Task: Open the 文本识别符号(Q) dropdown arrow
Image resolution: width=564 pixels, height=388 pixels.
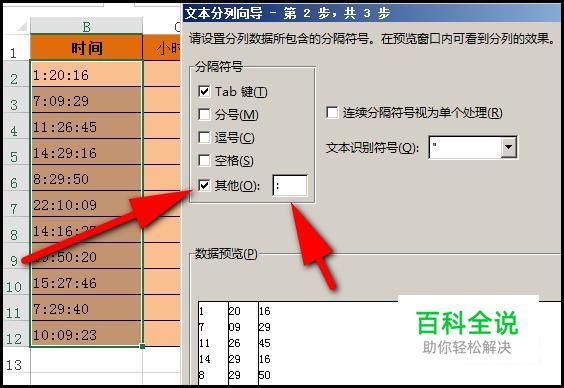Action: coord(509,147)
